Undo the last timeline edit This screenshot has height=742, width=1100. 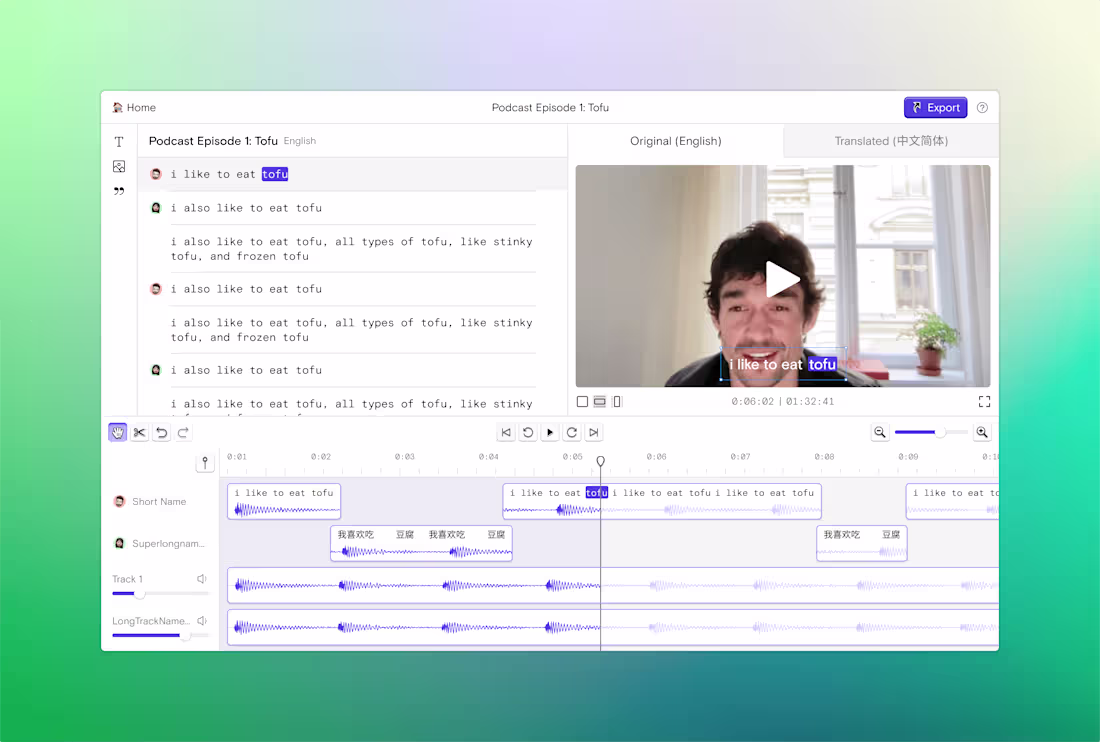[162, 432]
